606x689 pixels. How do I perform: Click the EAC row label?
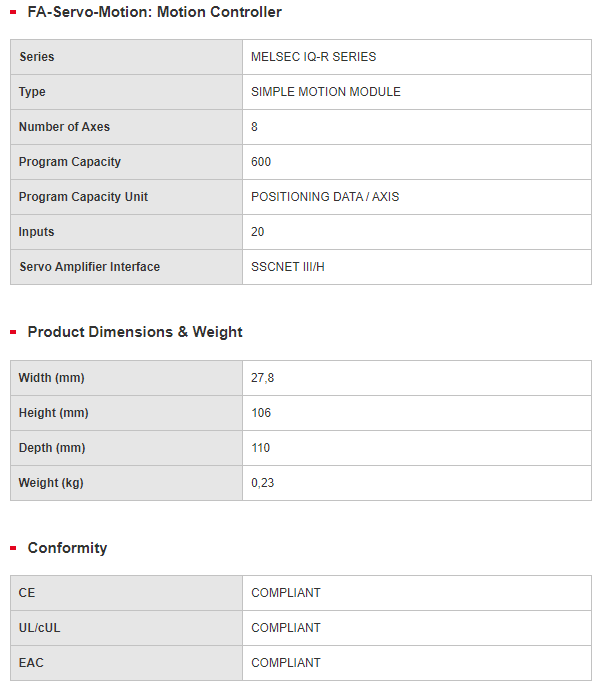[x=31, y=663]
